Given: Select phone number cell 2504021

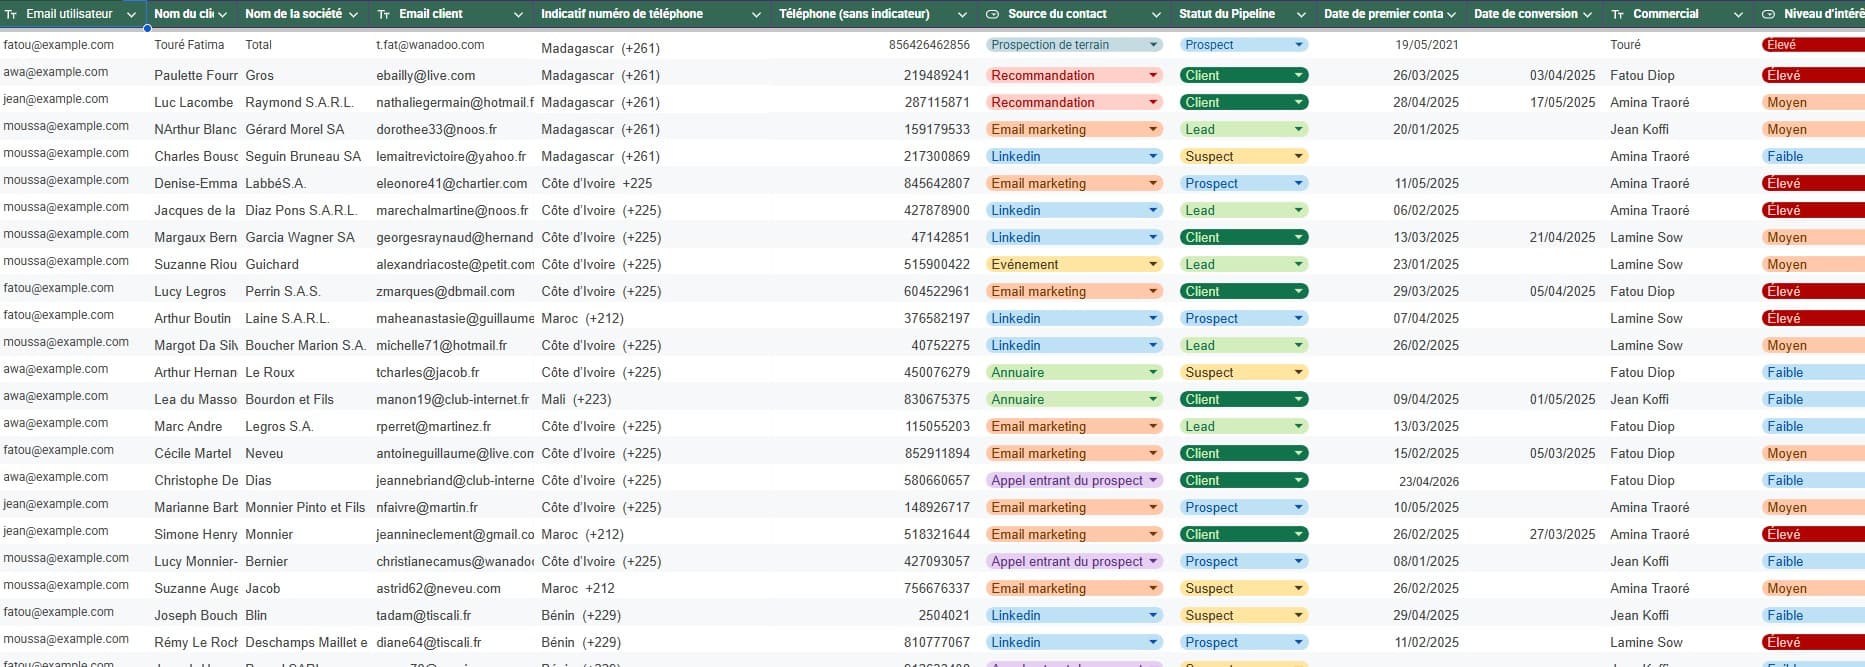Looking at the screenshot, I should (944, 615).
